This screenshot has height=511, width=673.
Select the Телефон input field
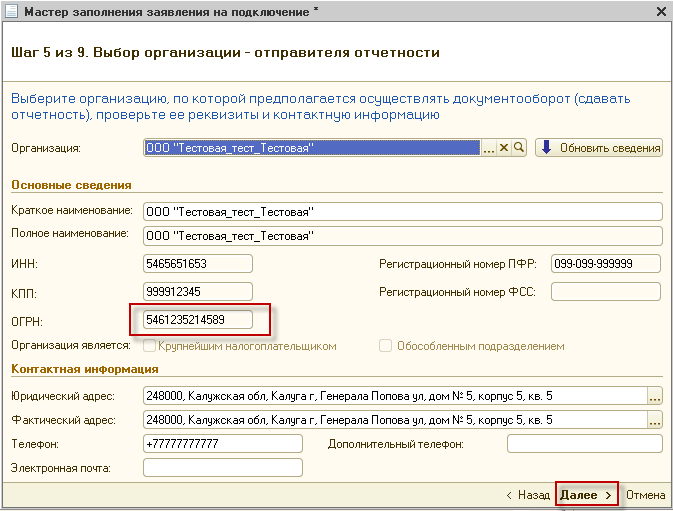pyautogui.click(x=222, y=443)
